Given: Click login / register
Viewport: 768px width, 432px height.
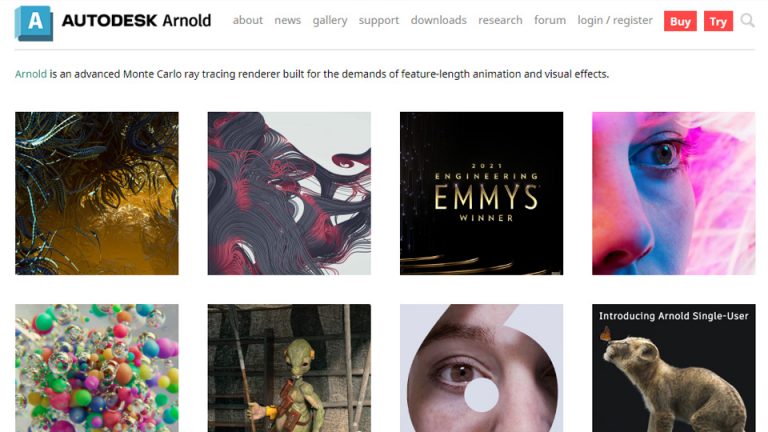Looking at the screenshot, I should 615,21.
